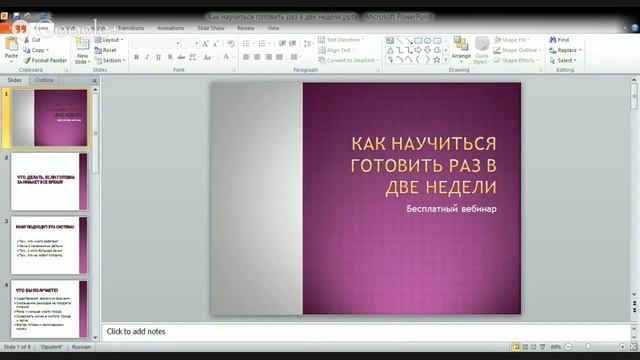This screenshot has height=360, width=640.
Task: Select the Down Arrow shape
Action: 427,50
